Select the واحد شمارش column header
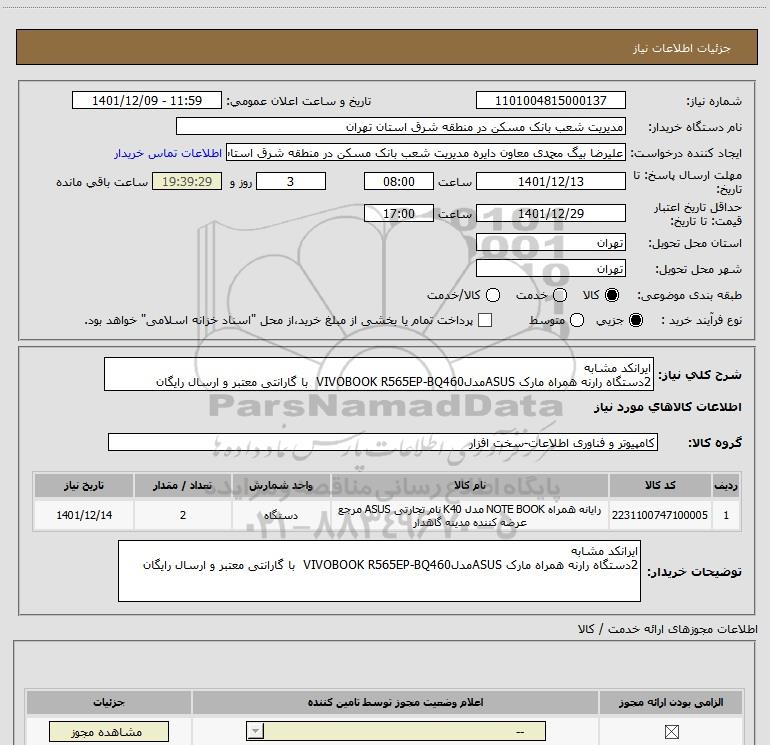 280,486
